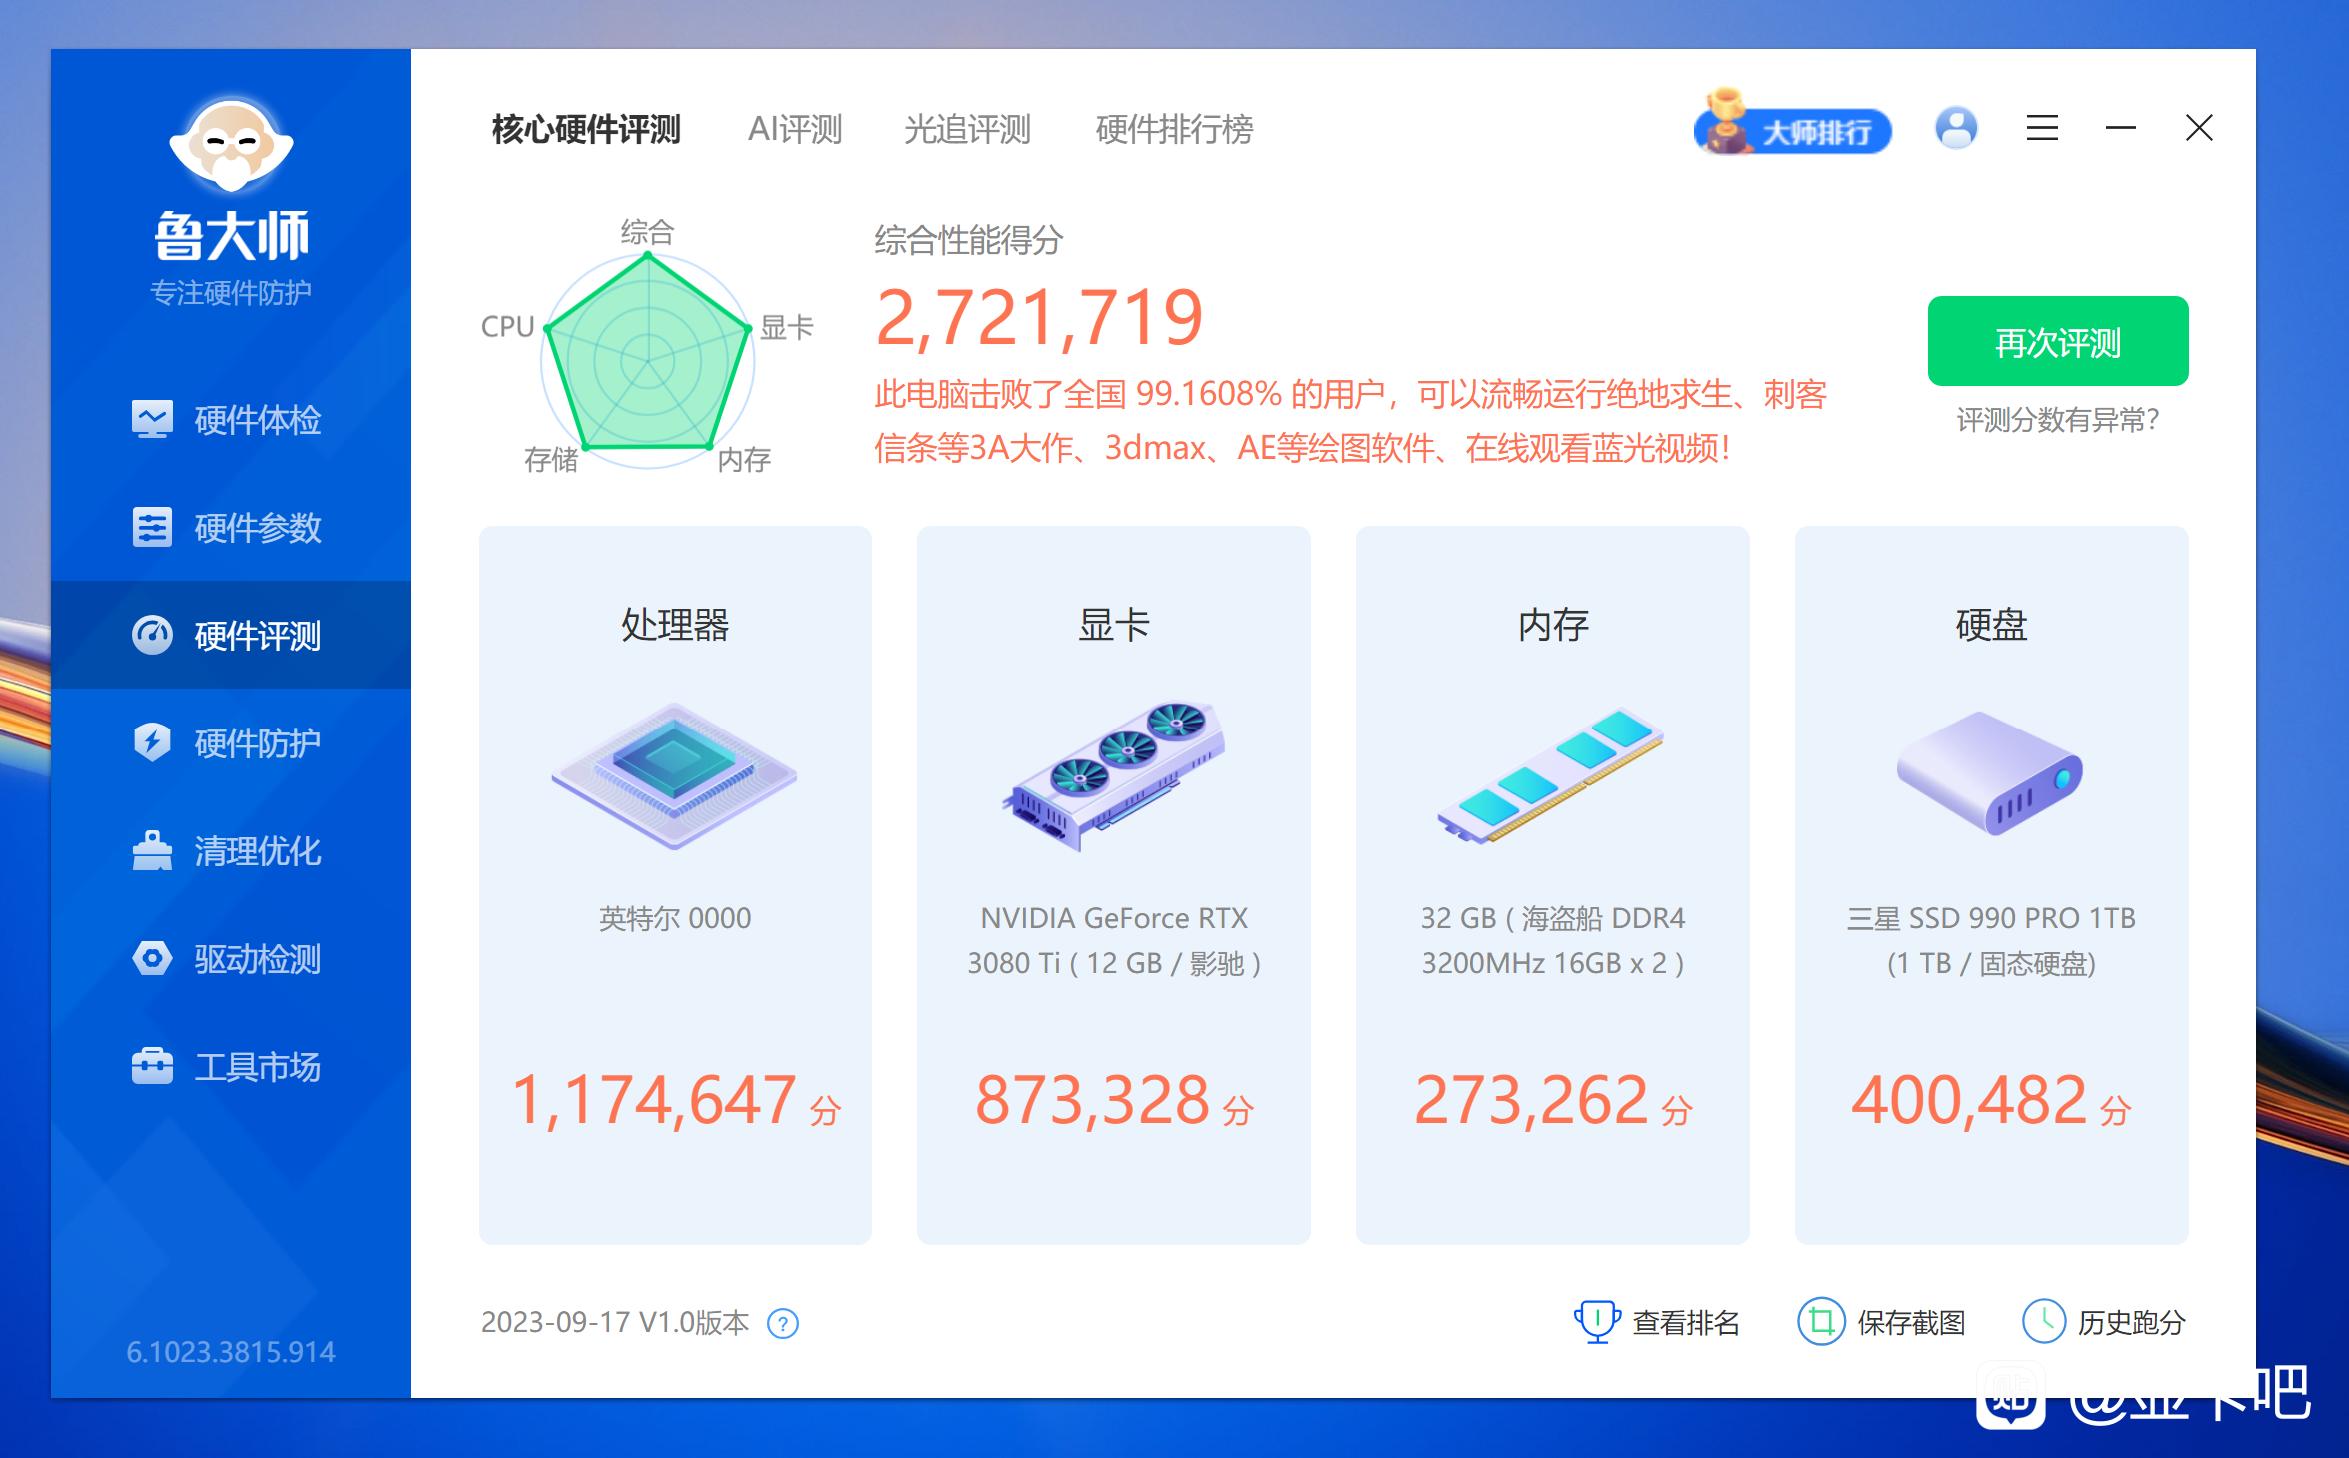Open 清理优化 sidebar section

pyautogui.click(x=230, y=851)
